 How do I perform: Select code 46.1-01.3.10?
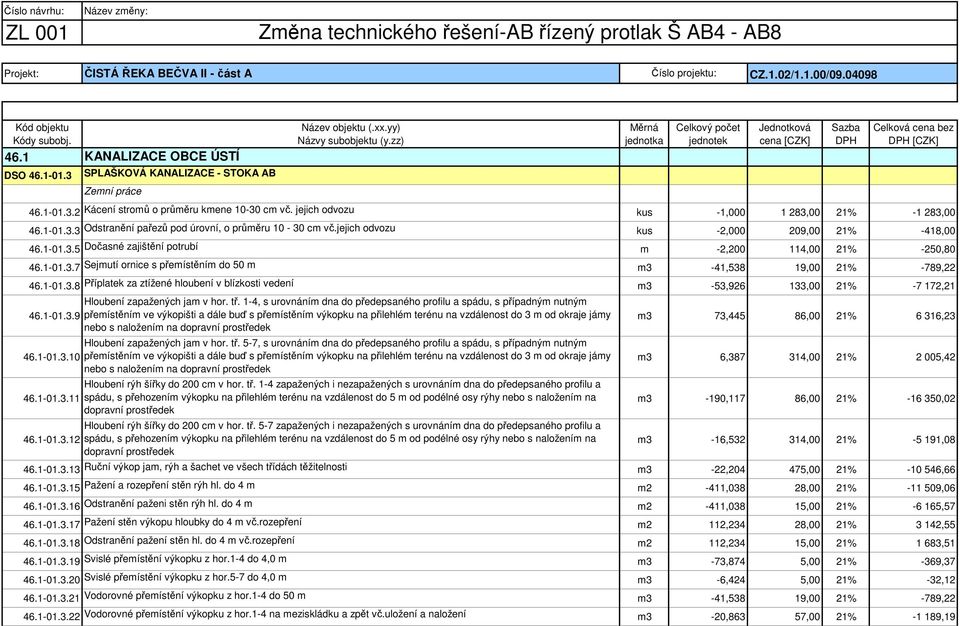[x=52, y=357]
